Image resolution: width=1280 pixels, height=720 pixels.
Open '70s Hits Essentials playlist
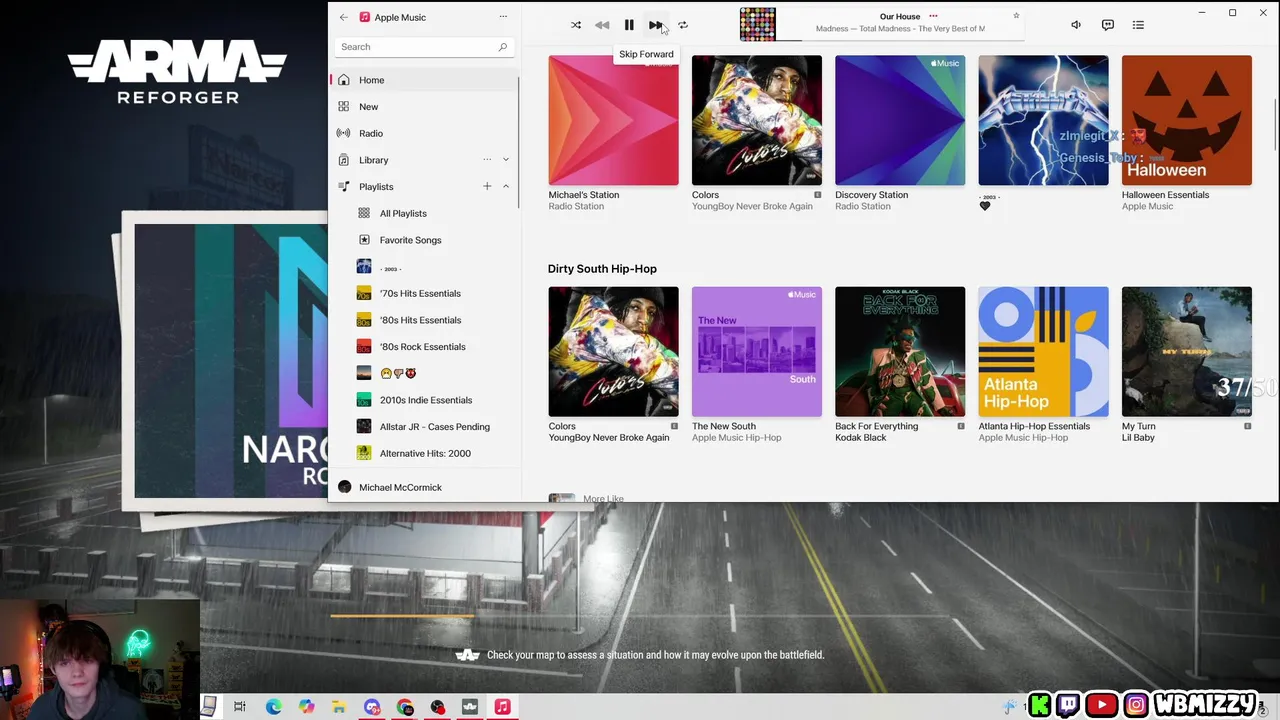[424, 293]
